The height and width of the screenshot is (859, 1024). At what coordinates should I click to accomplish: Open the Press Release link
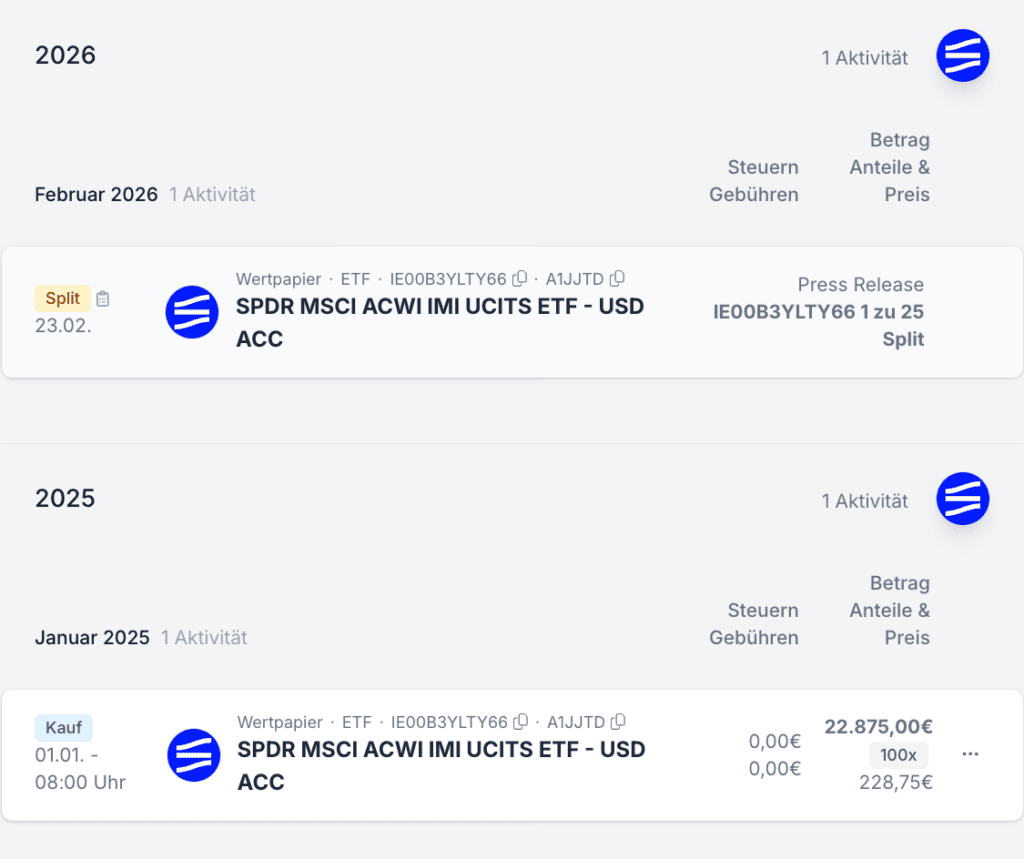tap(860, 285)
